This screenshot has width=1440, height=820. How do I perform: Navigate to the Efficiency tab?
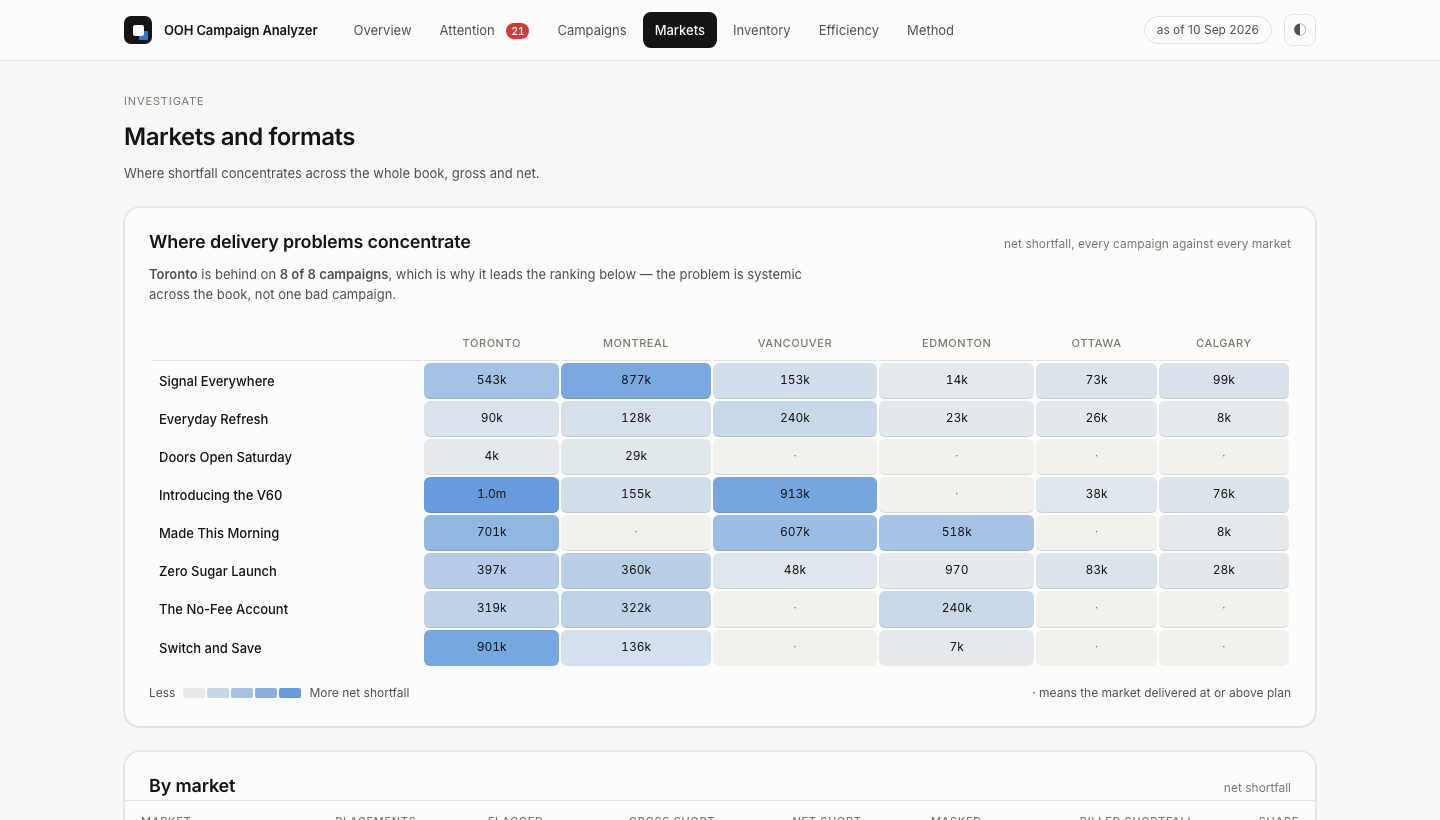(x=849, y=30)
